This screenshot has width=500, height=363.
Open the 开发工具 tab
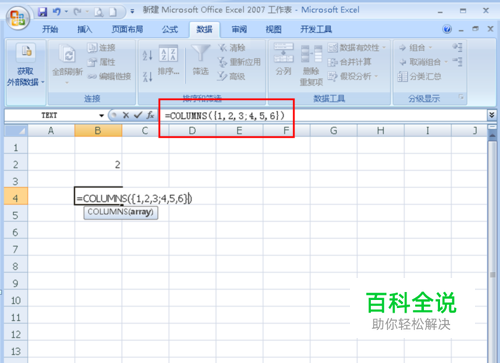point(316,29)
